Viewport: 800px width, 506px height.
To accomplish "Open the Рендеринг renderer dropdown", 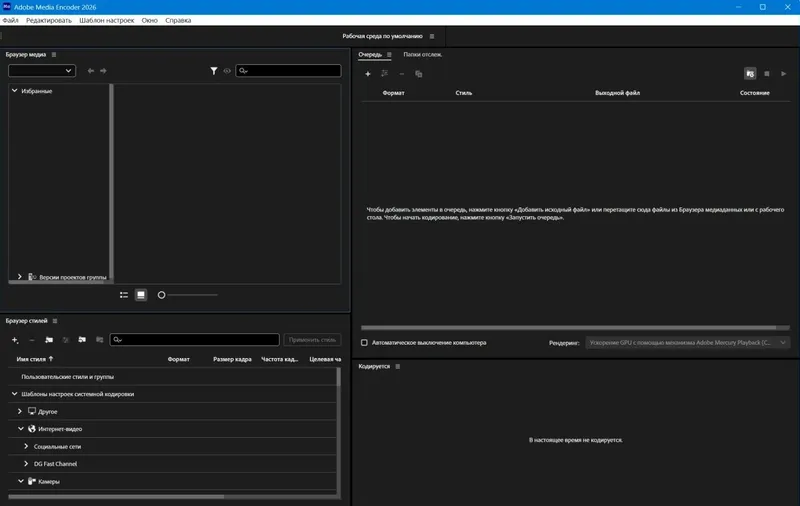I will pyautogui.click(x=688, y=343).
